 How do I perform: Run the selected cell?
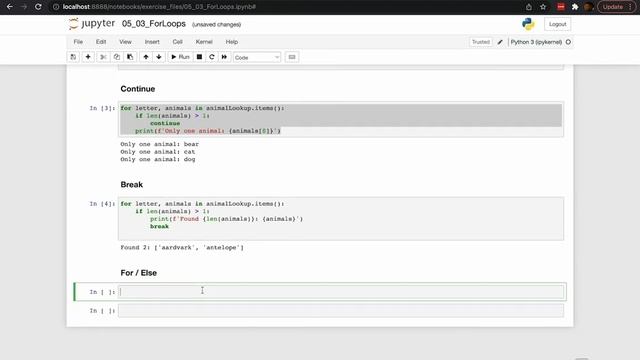180,57
